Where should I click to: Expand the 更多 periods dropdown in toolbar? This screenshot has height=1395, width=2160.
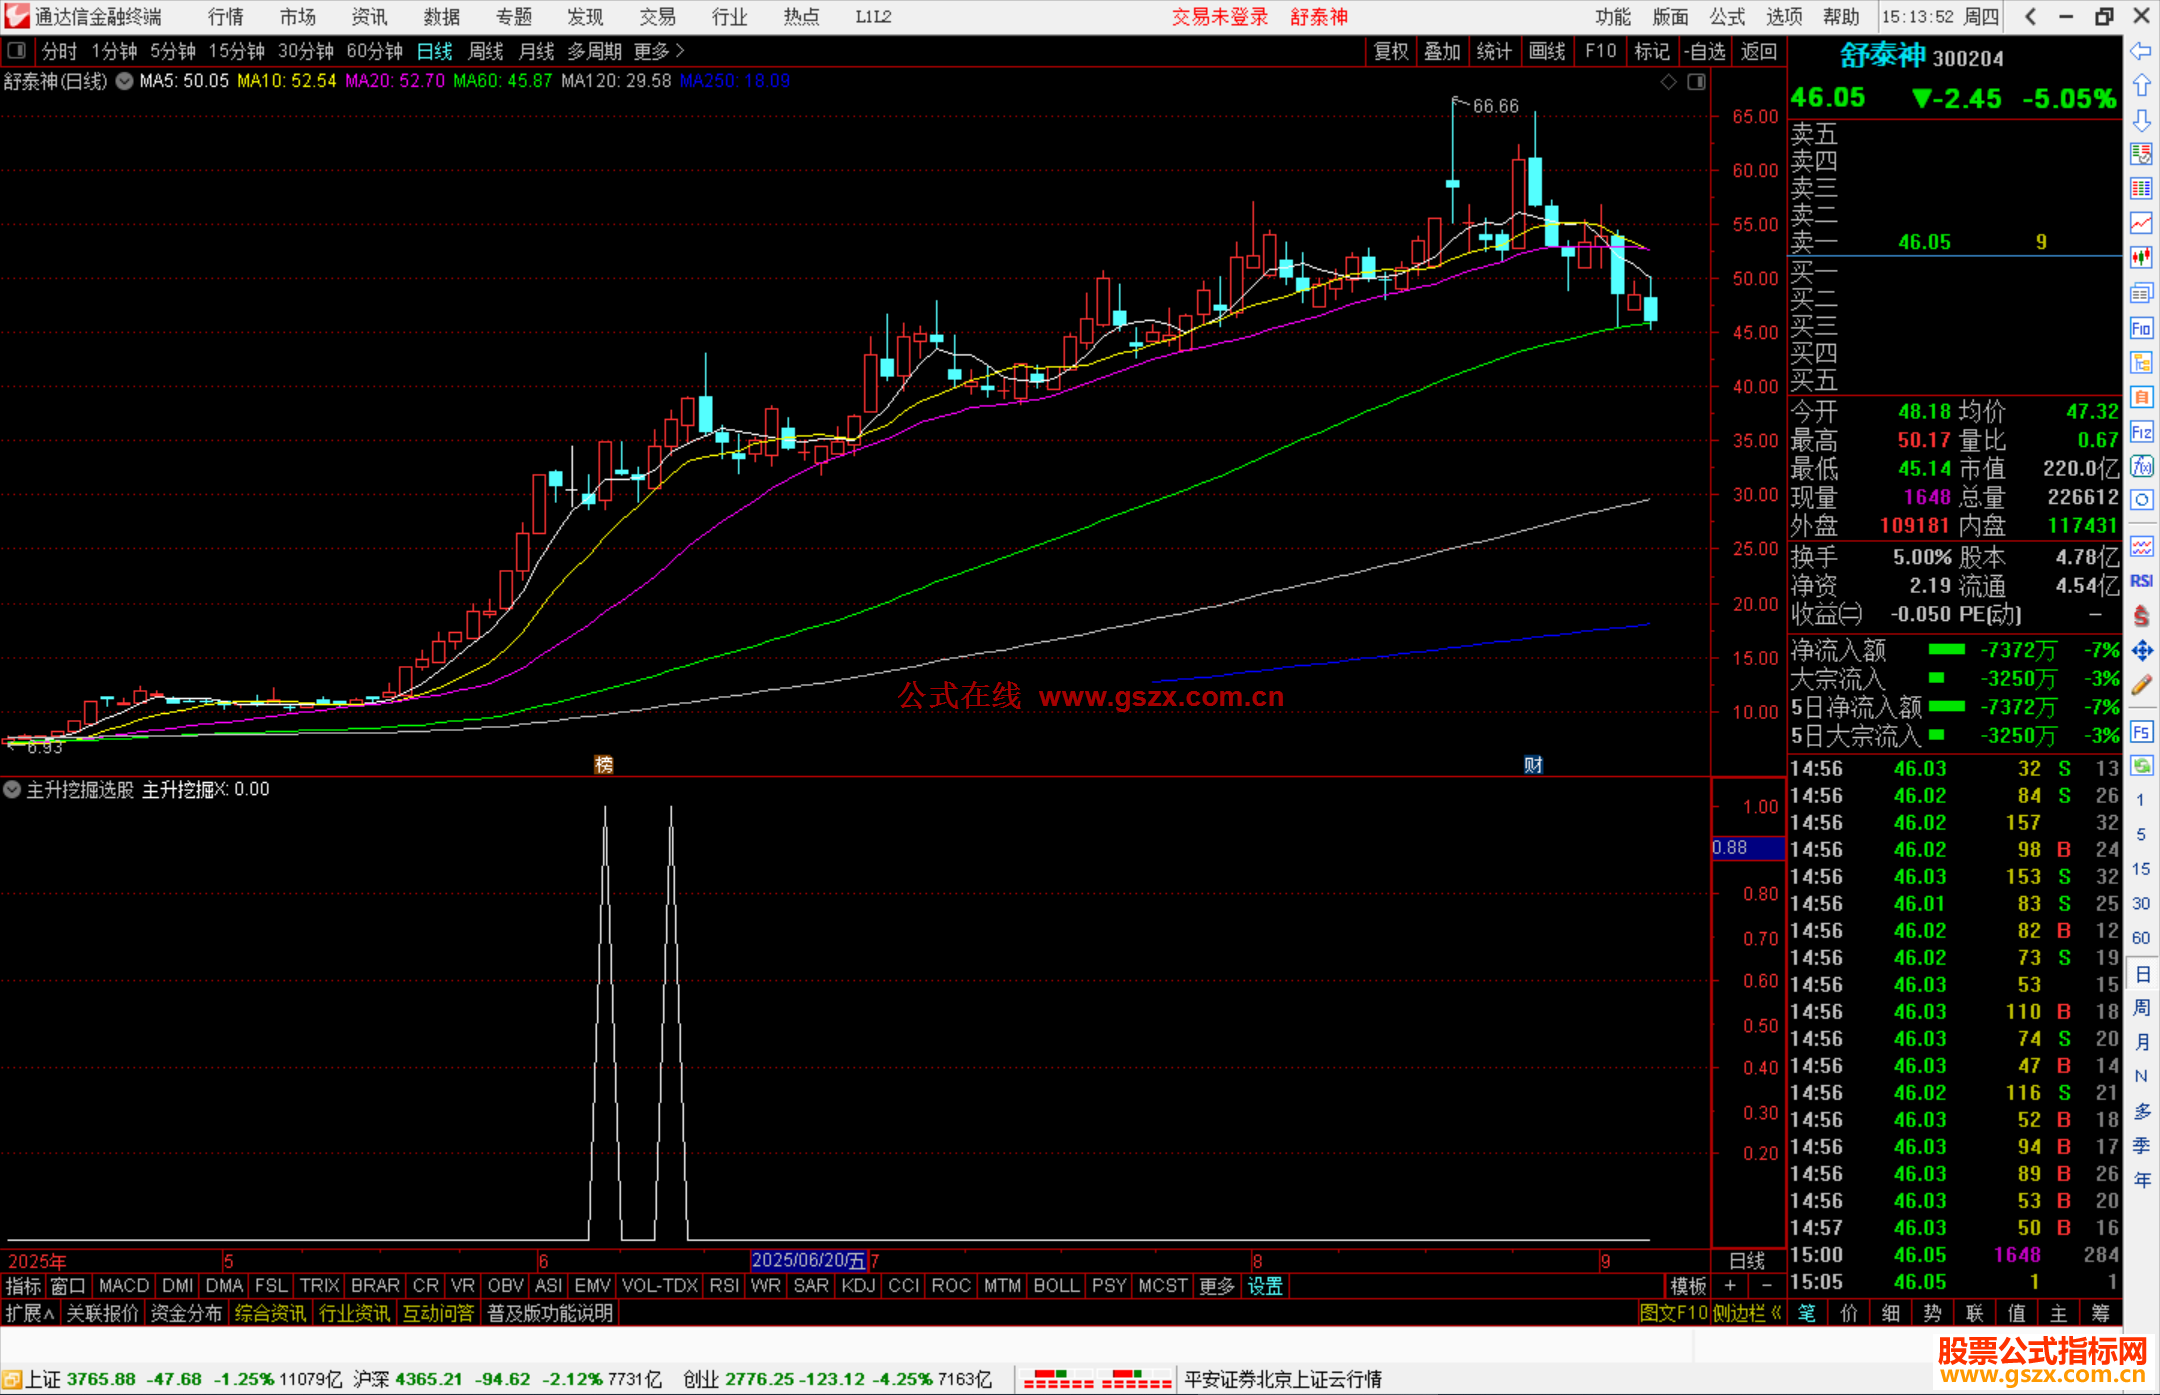coord(659,51)
